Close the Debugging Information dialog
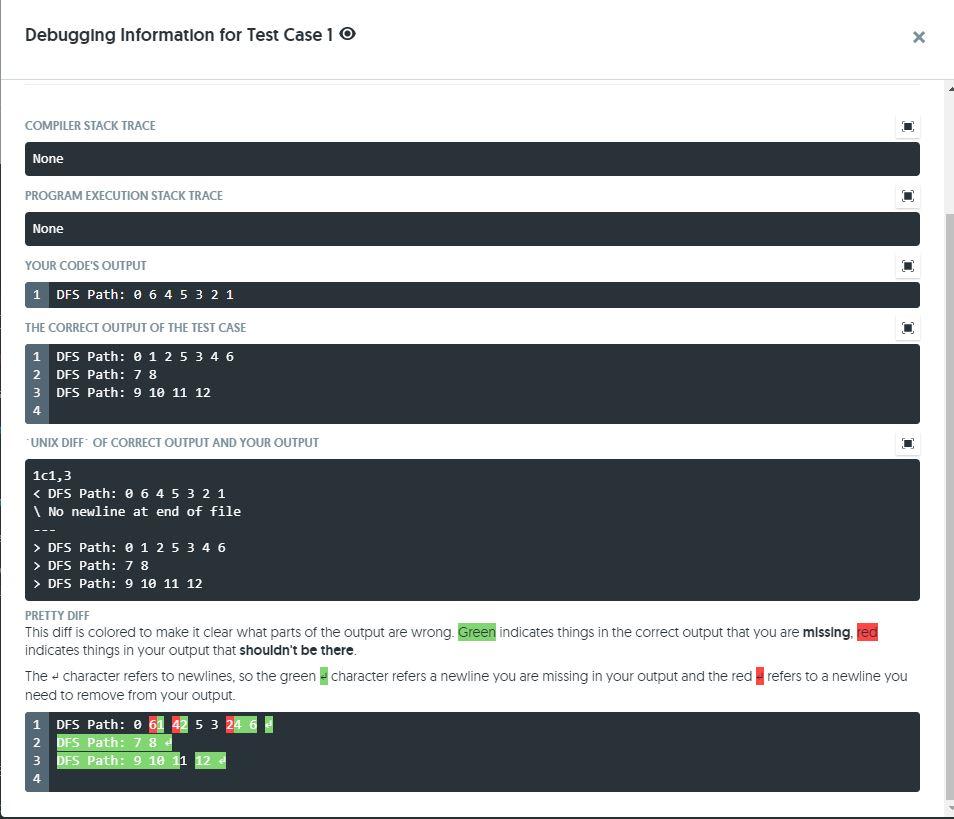This screenshot has width=954, height=819. 919,37
